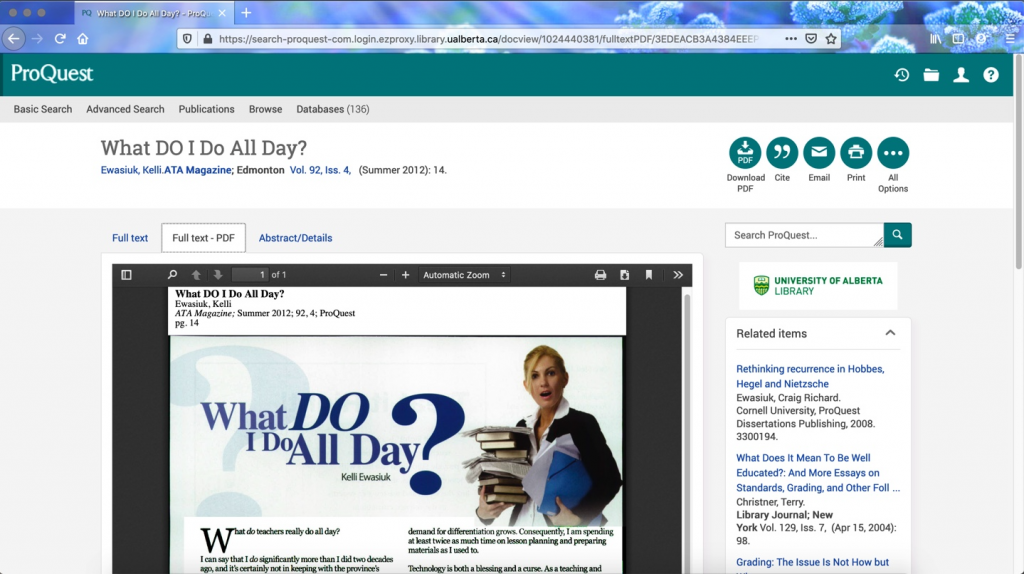Open Databases (136) menu item
This screenshot has width=1024, height=574.
[x=333, y=109]
